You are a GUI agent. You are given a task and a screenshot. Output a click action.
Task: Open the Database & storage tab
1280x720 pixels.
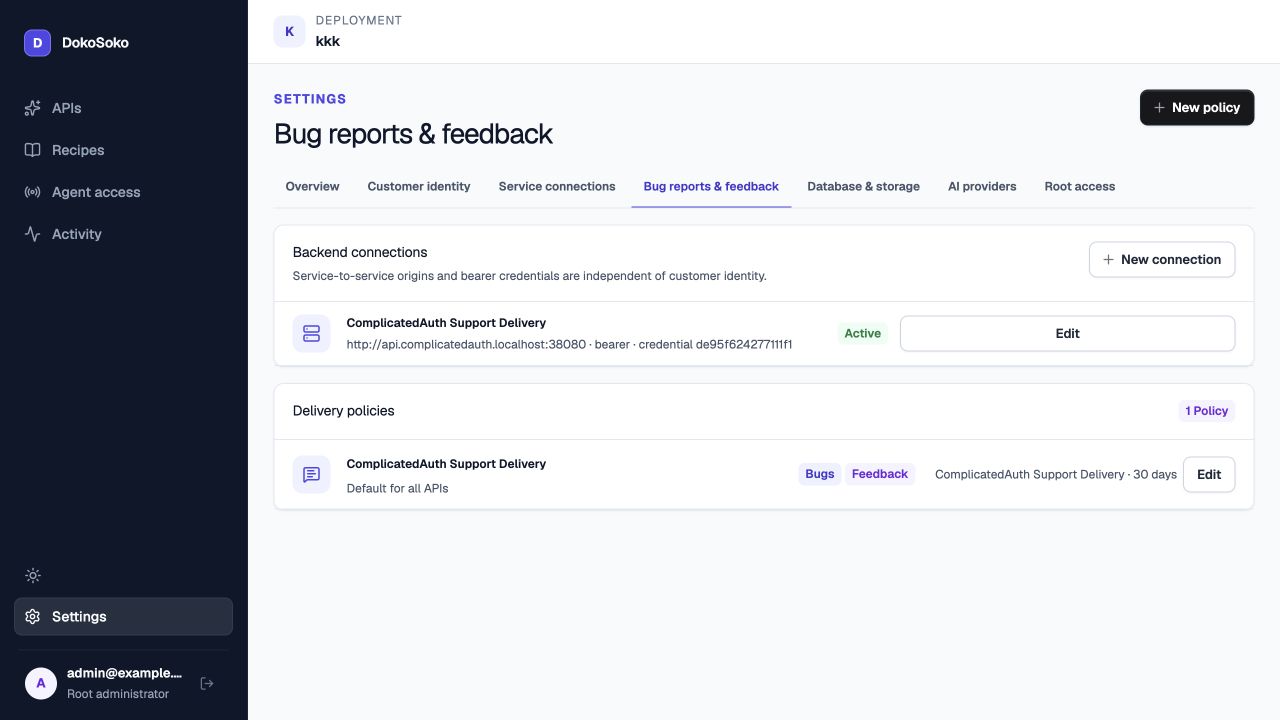click(863, 186)
